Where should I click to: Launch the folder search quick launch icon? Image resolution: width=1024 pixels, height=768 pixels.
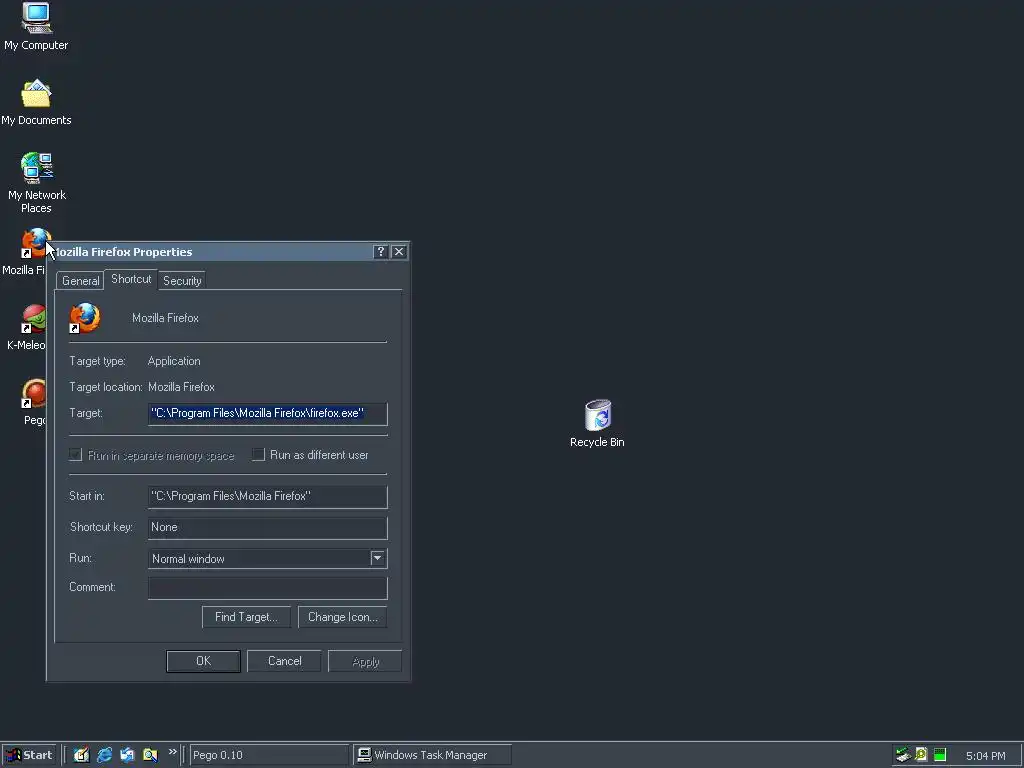pos(150,755)
